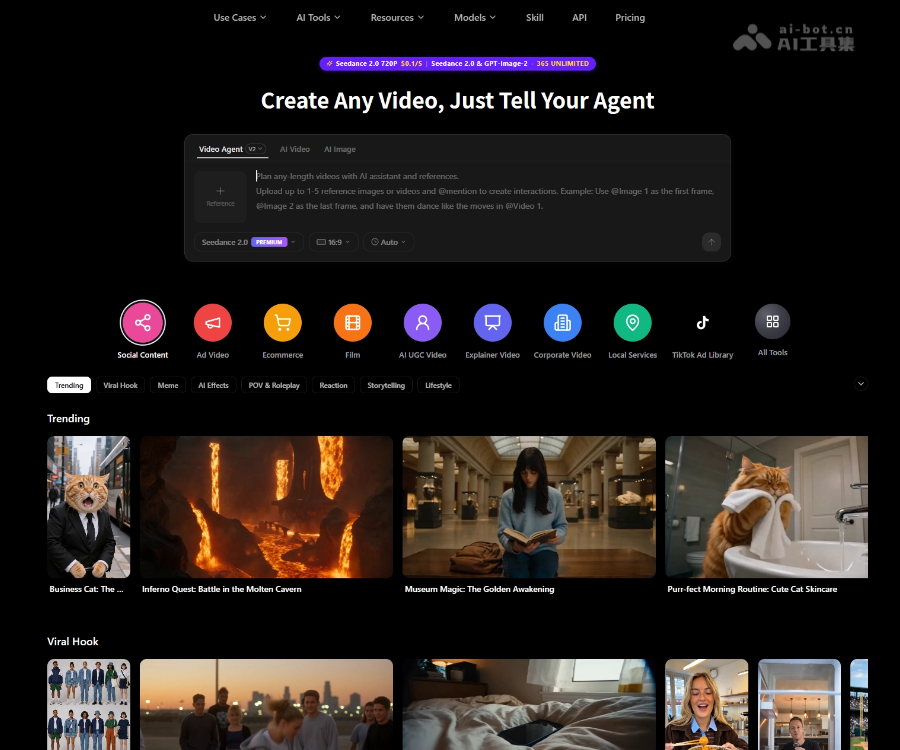
Task: Expand more category filters with chevron
Action: point(860,383)
